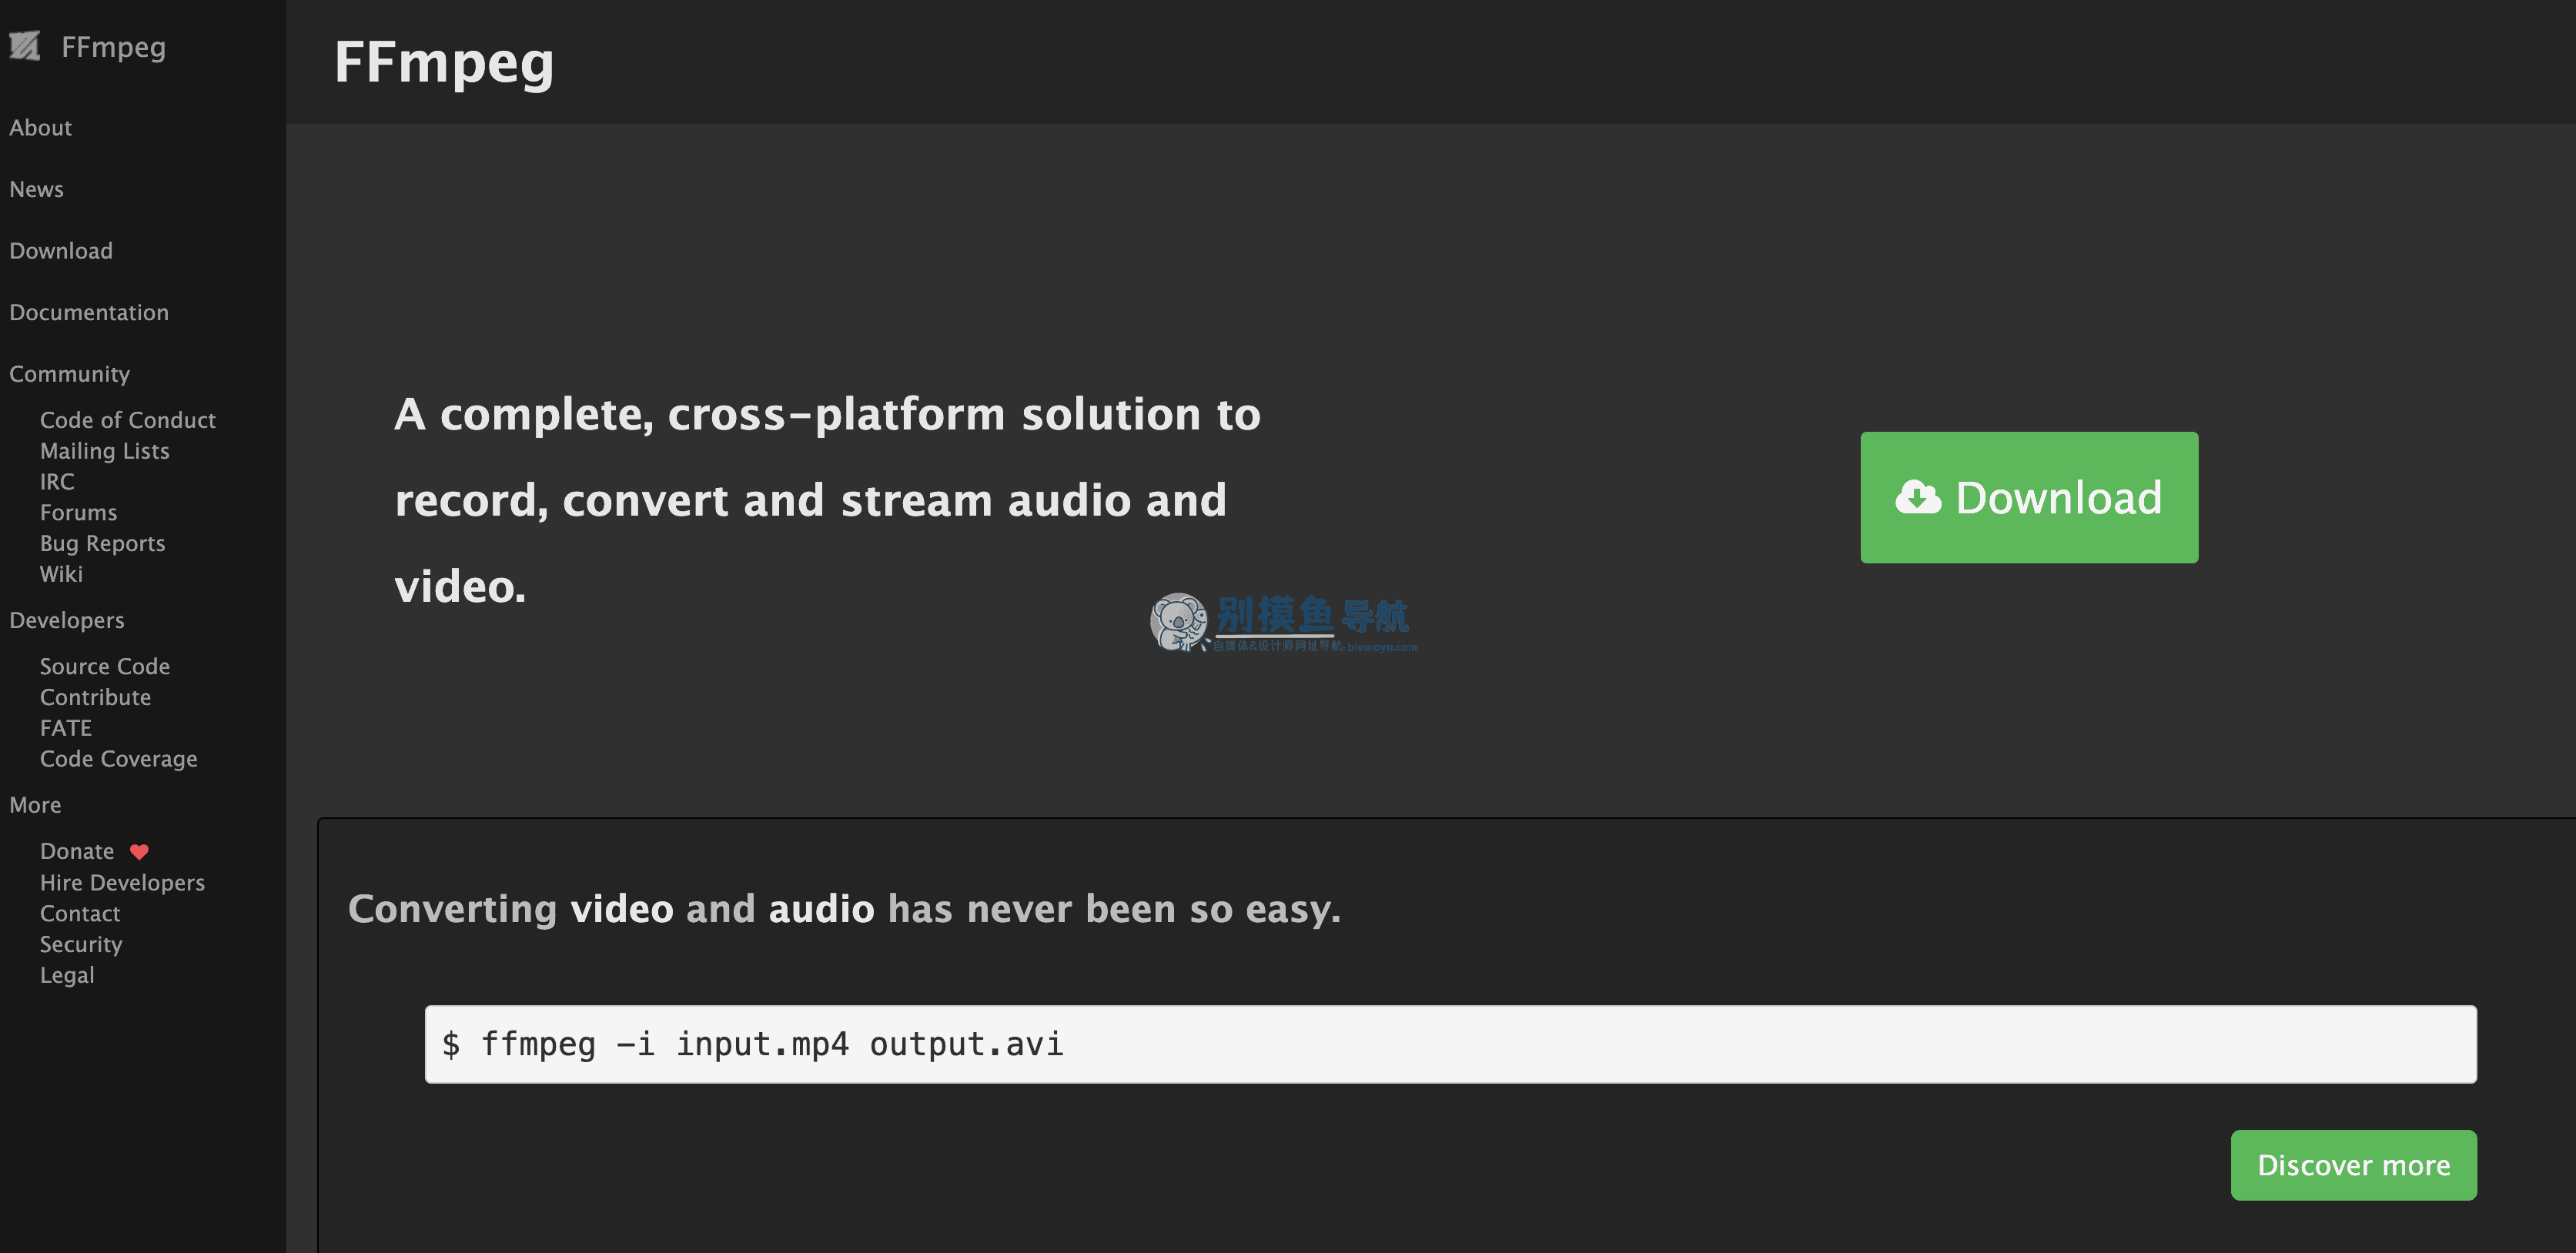Click the FFmpeg page title heading

click(x=444, y=62)
